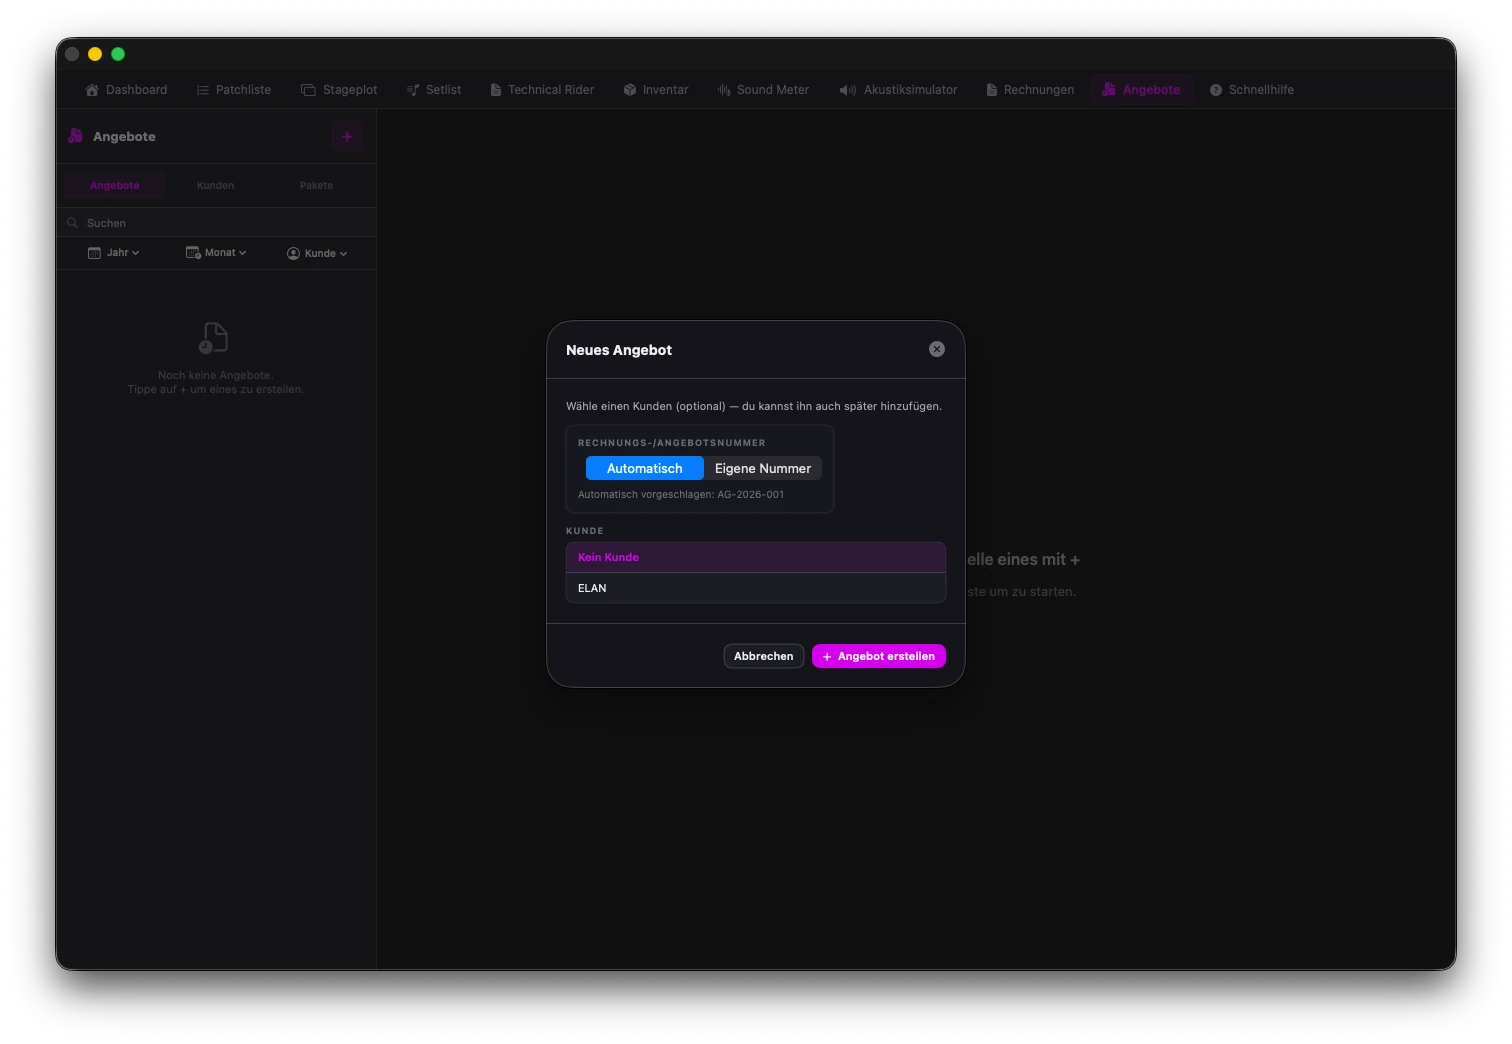Click the green fullscreen window button

118,54
